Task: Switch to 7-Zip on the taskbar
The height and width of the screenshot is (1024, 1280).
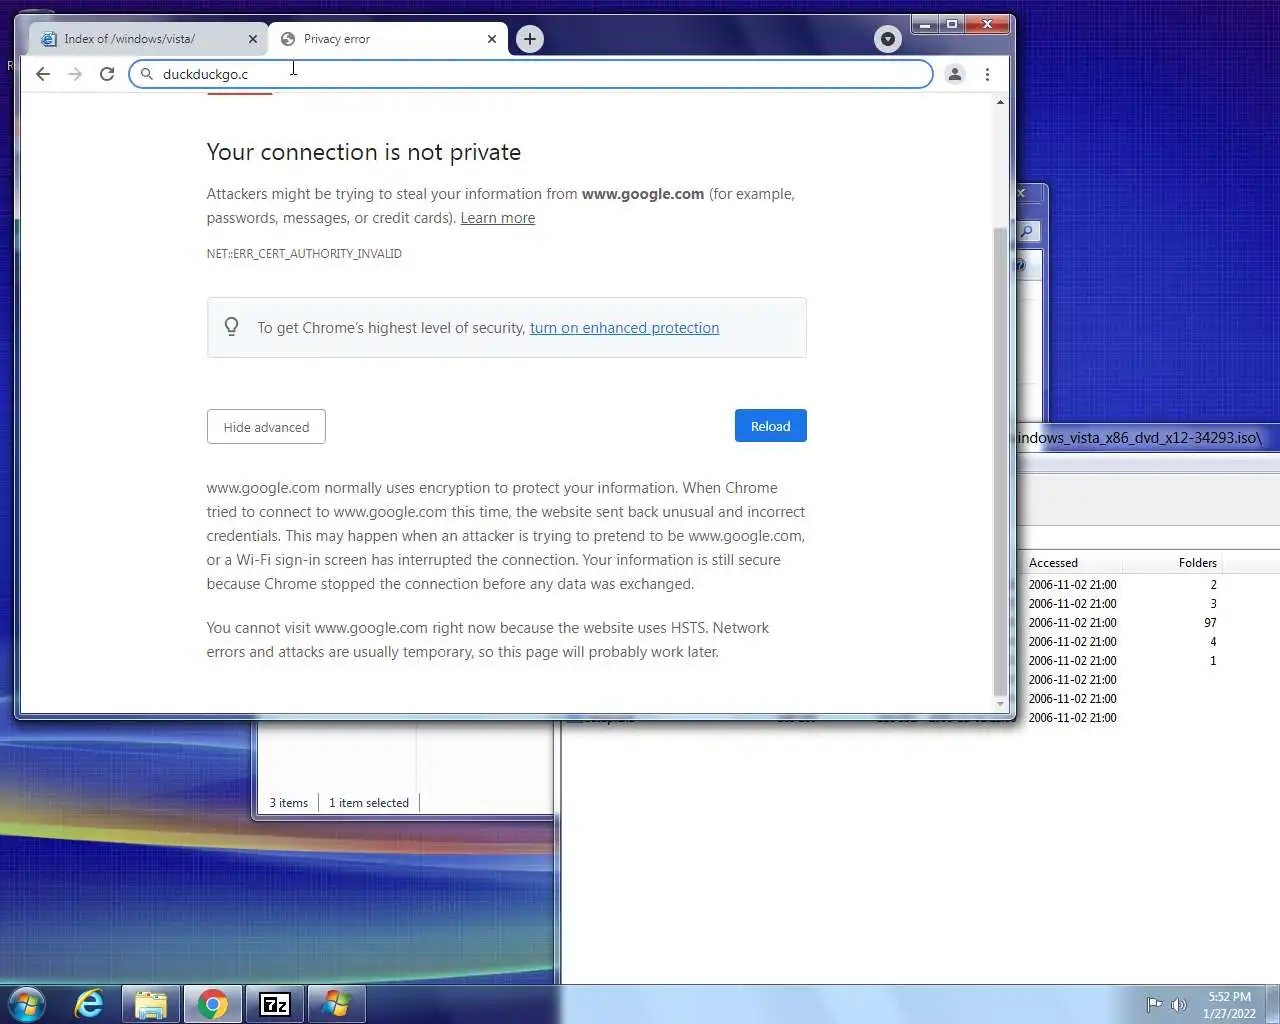Action: pyautogui.click(x=275, y=1004)
